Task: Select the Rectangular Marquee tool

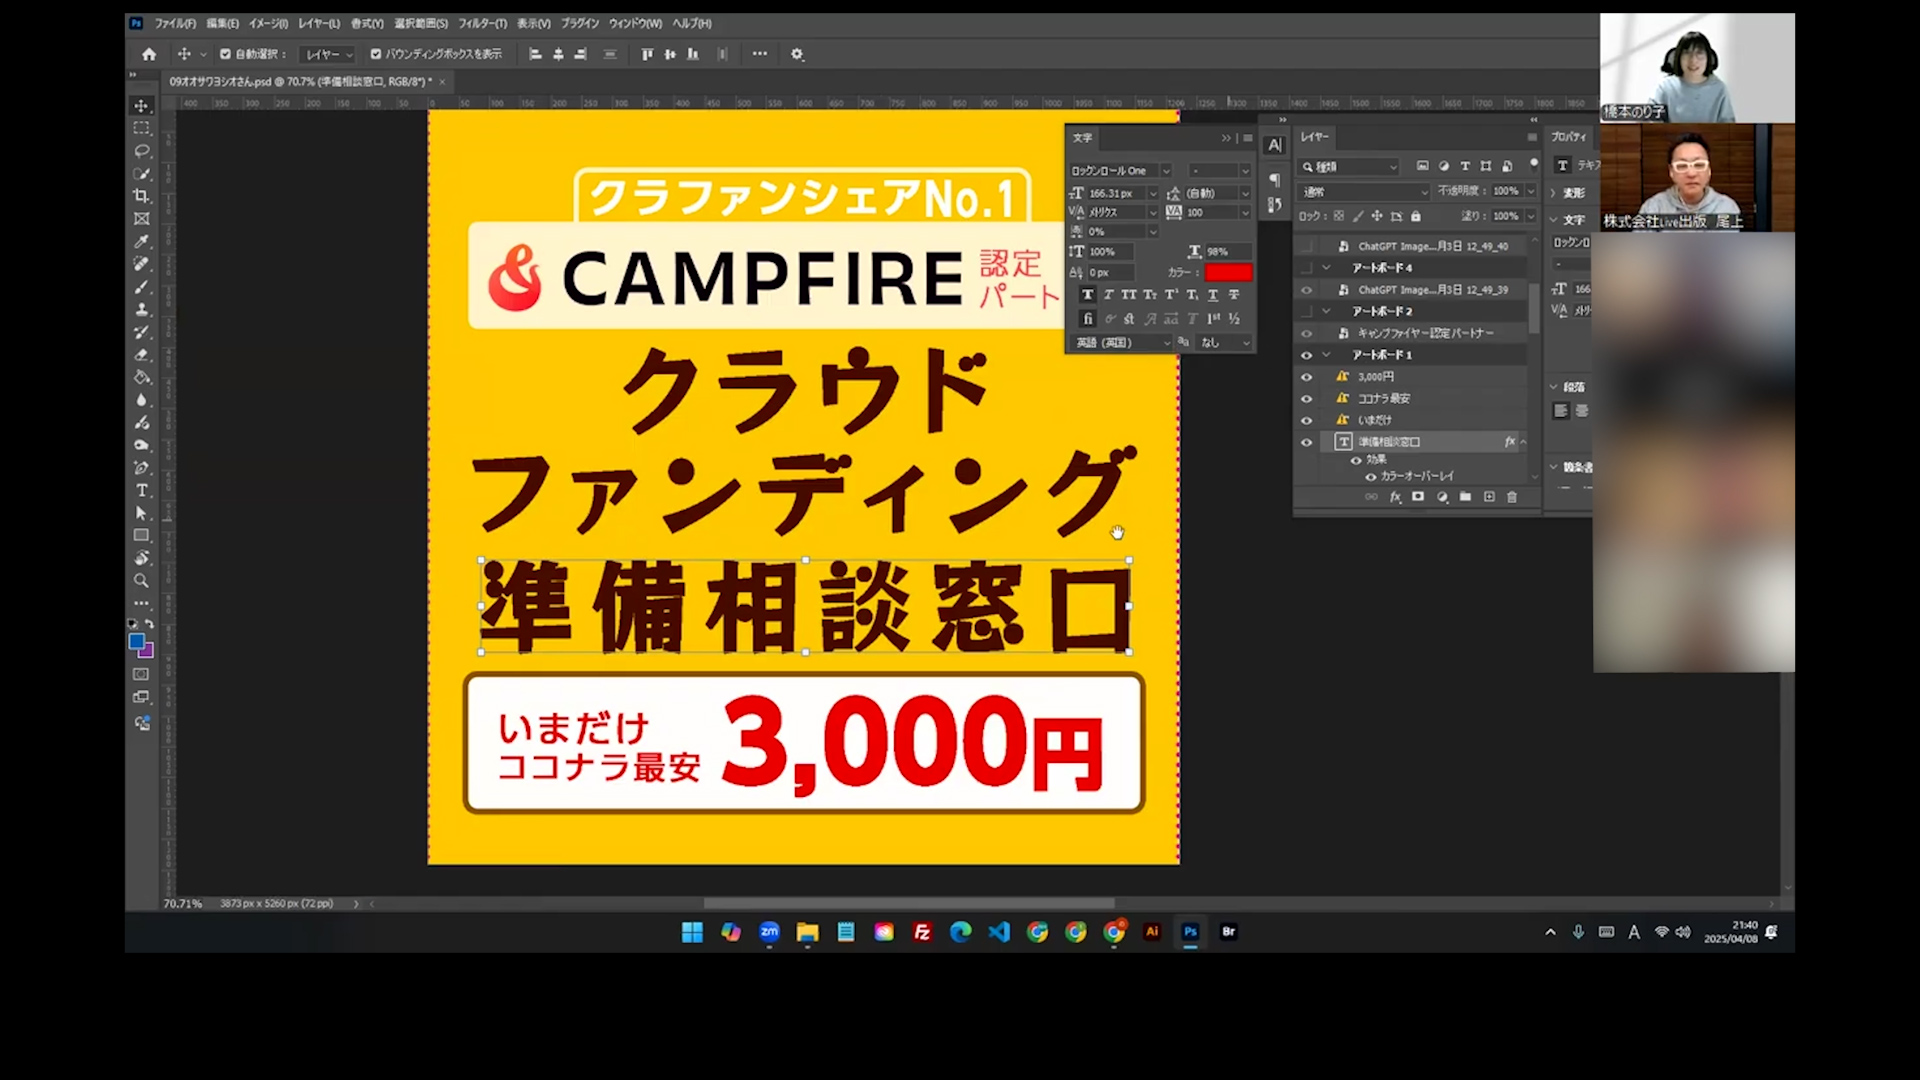Action: (141, 128)
